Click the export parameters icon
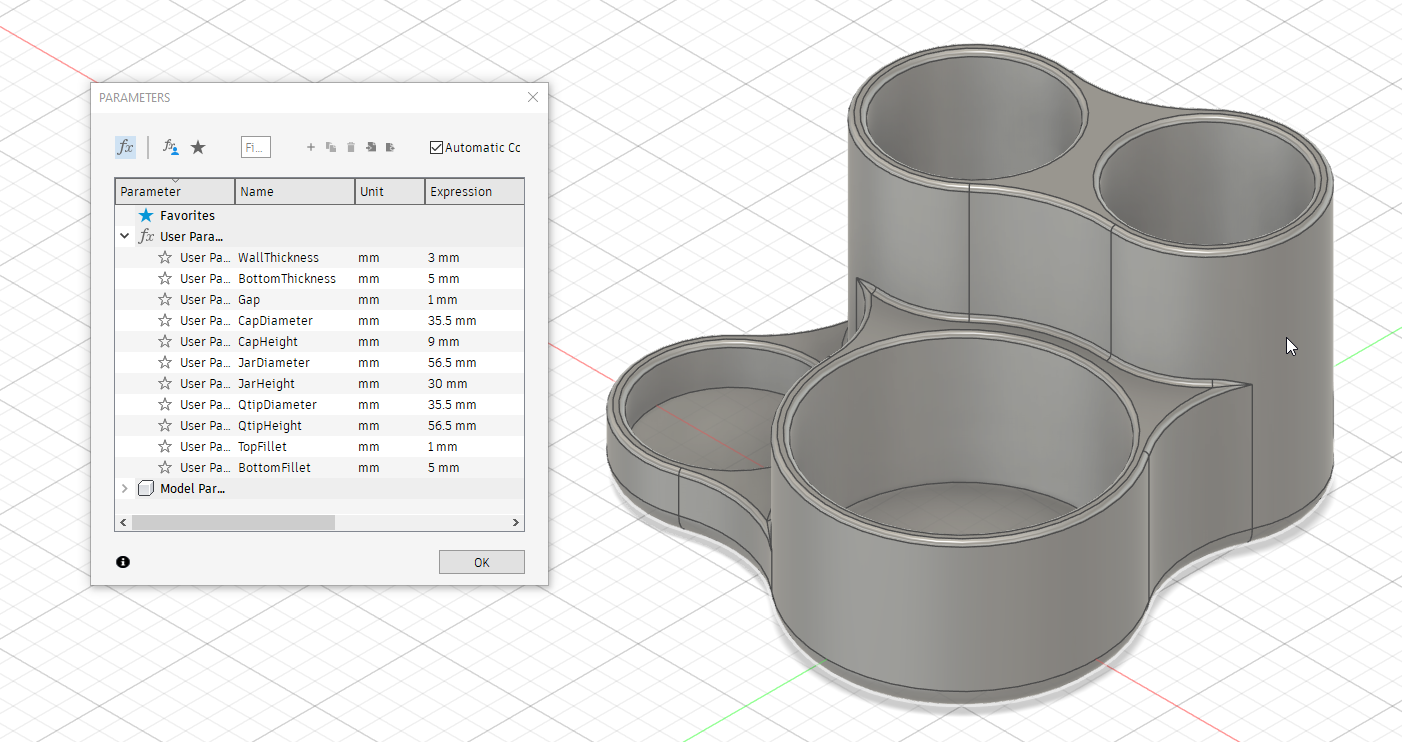Viewport: 1402px width, 742px height. click(x=390, y=147)
